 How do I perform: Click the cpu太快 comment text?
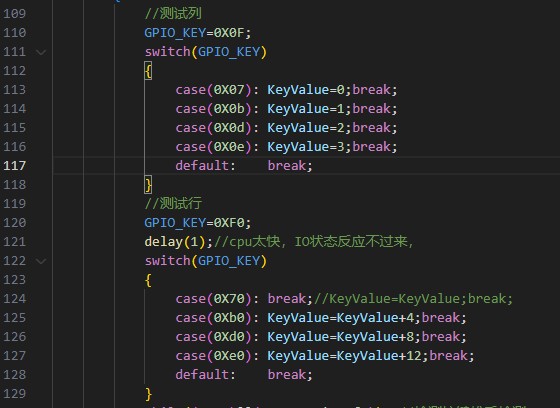(254, 242)
